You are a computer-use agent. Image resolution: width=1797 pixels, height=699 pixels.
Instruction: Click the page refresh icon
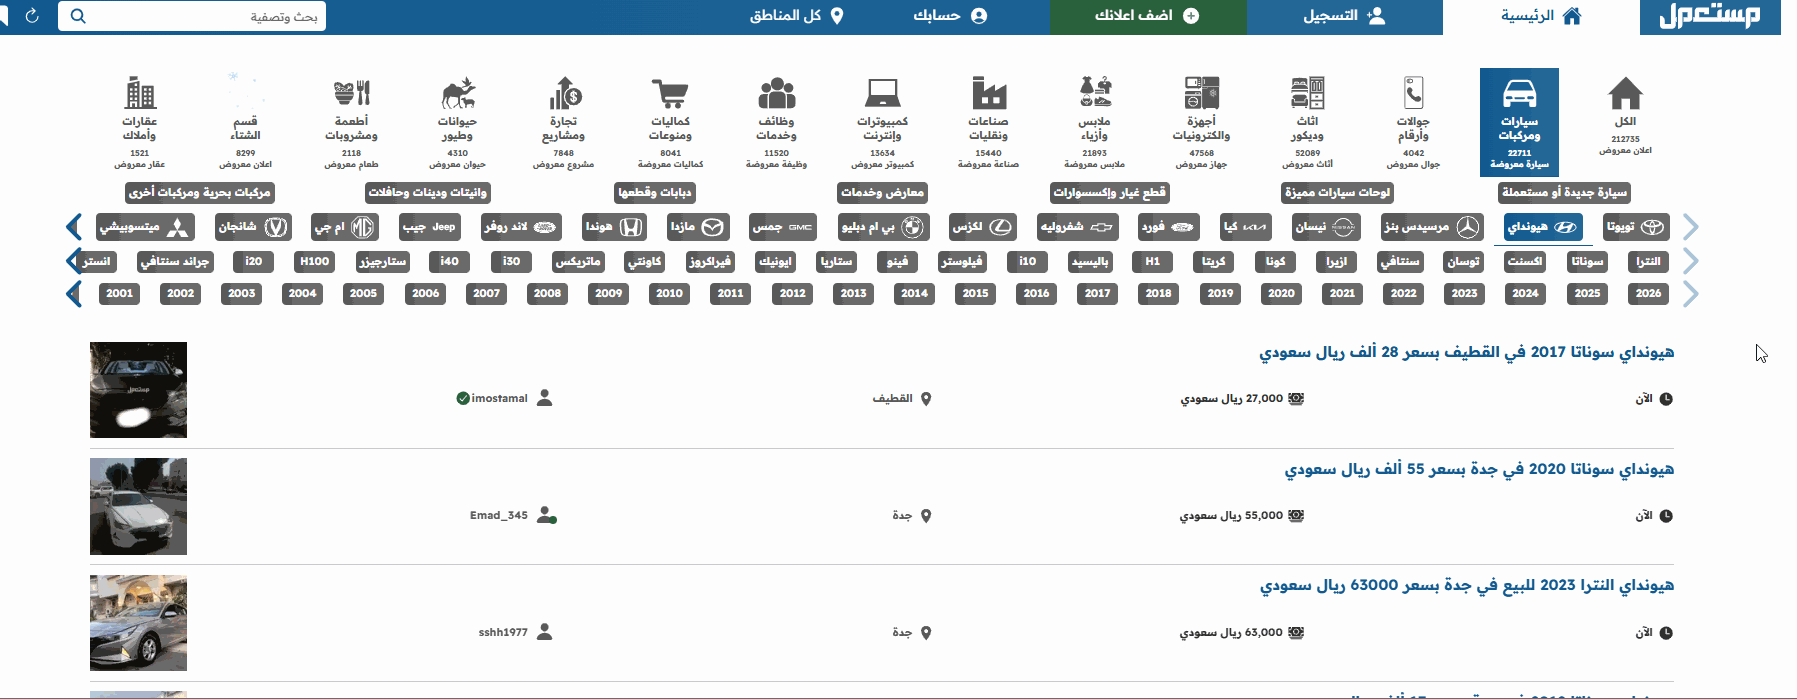coord(32,16)
